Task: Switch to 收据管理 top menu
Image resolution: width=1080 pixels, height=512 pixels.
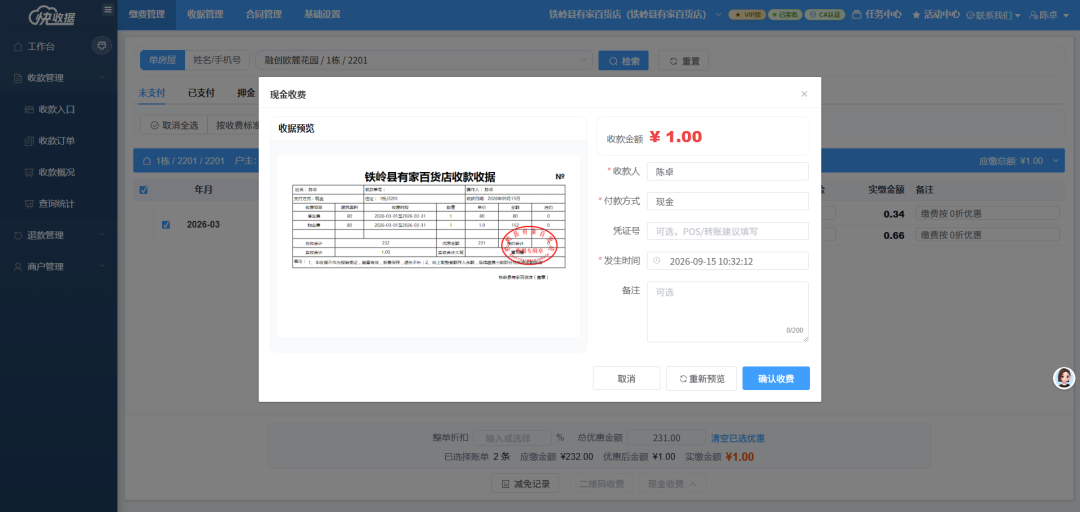Action: pyautogui.click(x=205, y=14)
